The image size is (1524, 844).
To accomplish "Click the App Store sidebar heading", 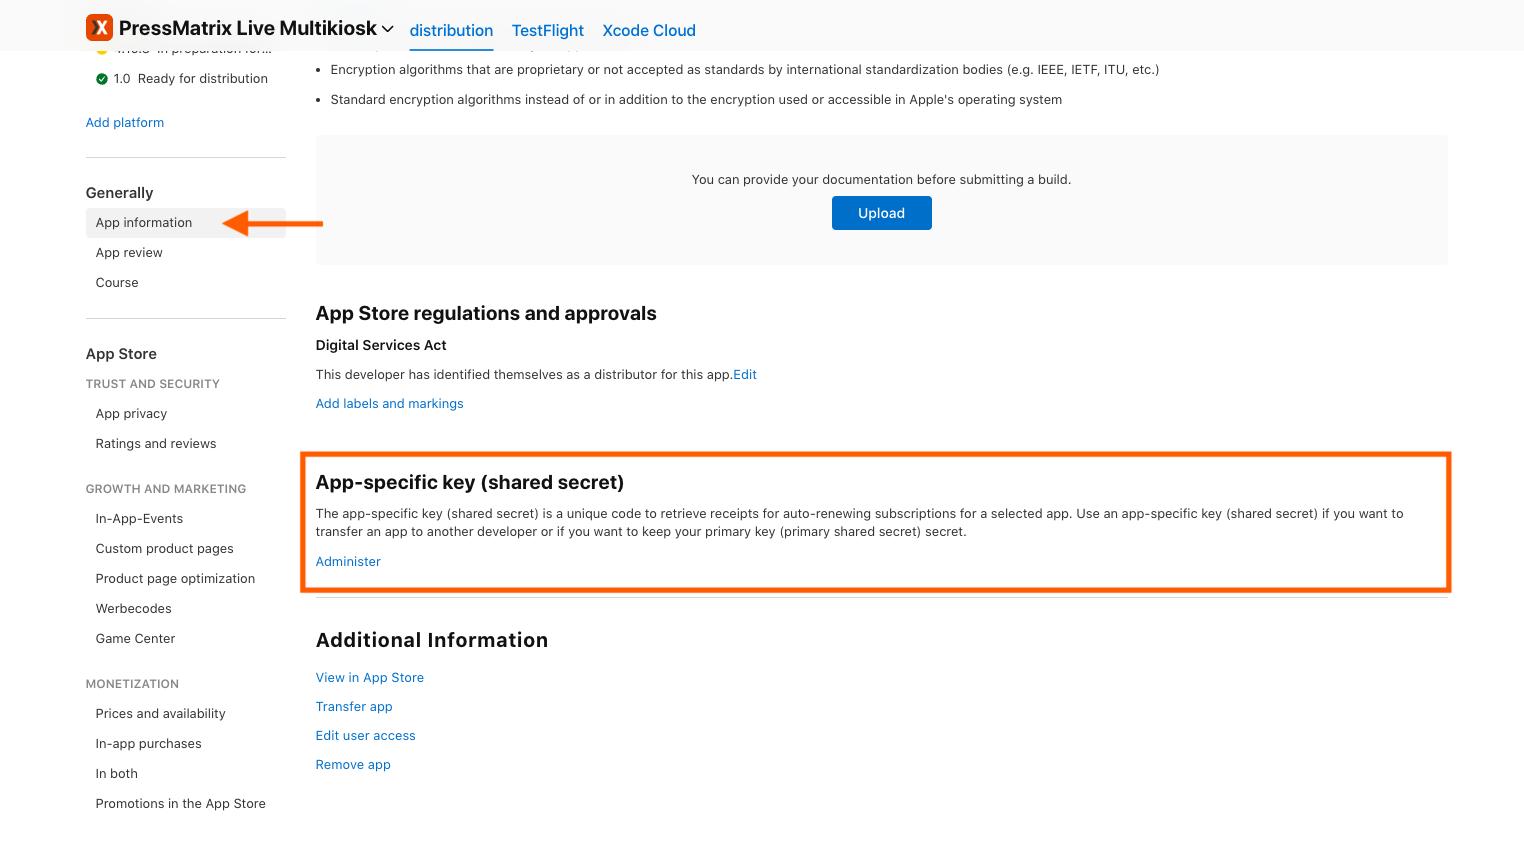I will tap(121, 354).
